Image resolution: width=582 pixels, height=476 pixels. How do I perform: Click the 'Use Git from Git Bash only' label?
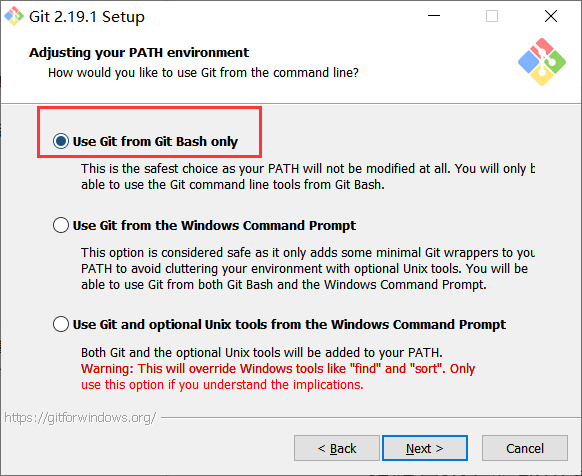(x=155, y=141)
